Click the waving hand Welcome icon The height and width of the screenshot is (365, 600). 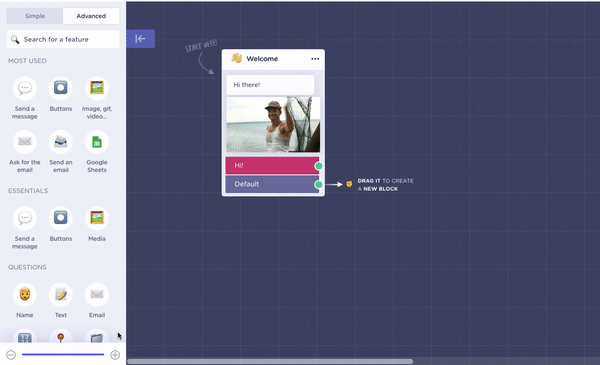236,58
